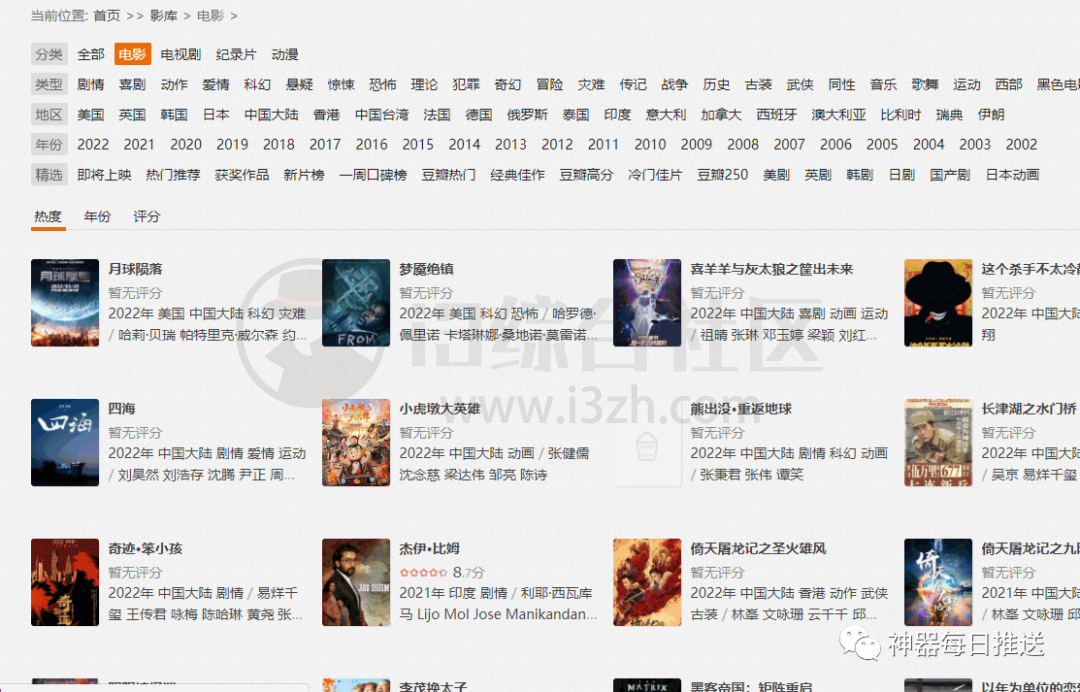Viewport: 1080px width, 692px height.
Task: Filter by region 中国台湾
Action: point(382,114)
